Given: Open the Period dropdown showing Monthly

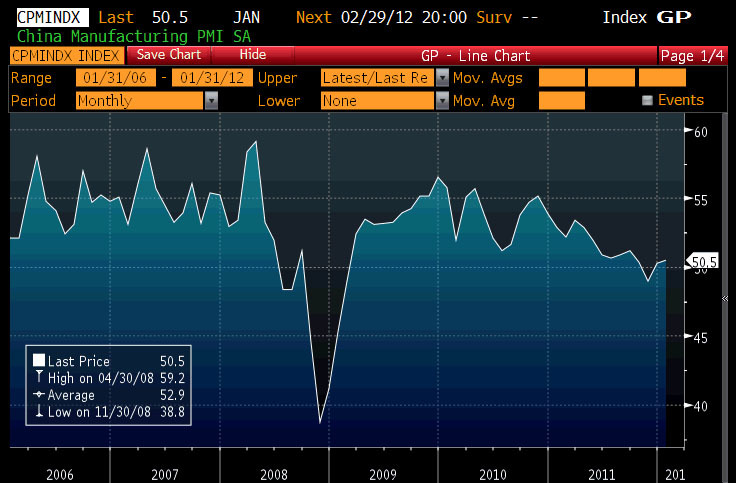Looking at the screenshot, I should pyautogui.click(x=147, y=100).
